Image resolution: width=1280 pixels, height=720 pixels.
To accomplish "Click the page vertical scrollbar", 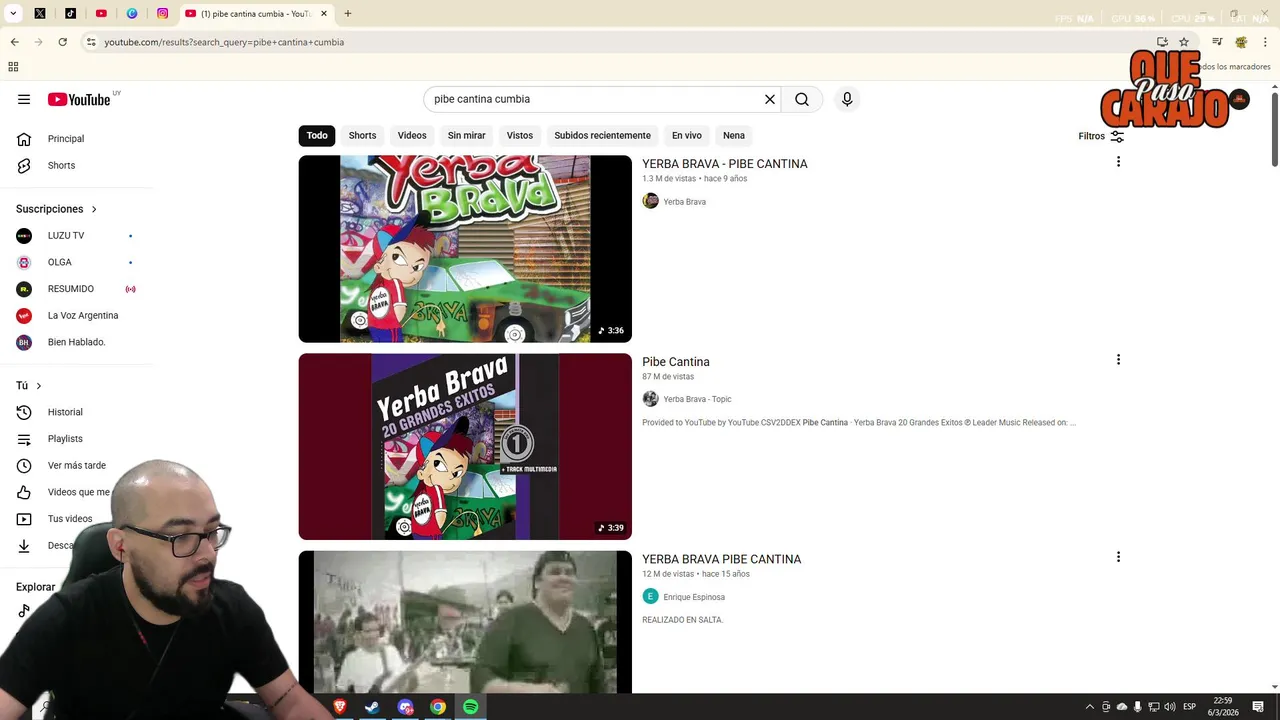I will click(1274, 129).
